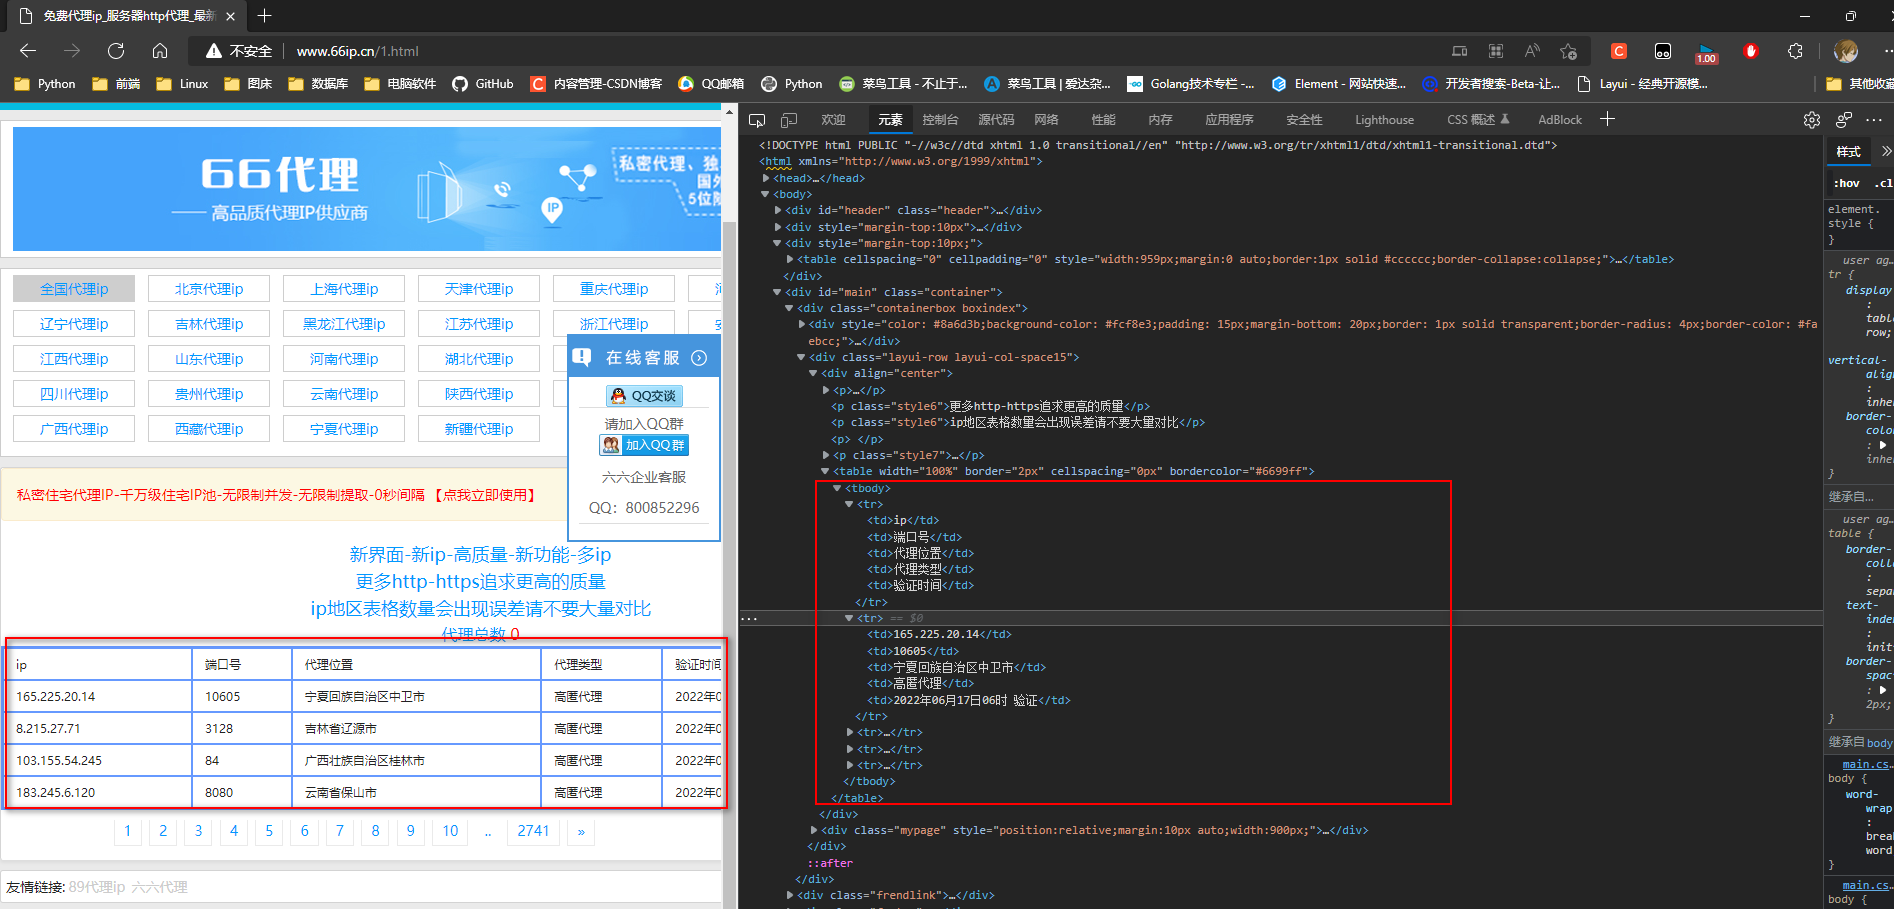
Task: Open the Linux bookmarks folder
Action: (182, 84)
